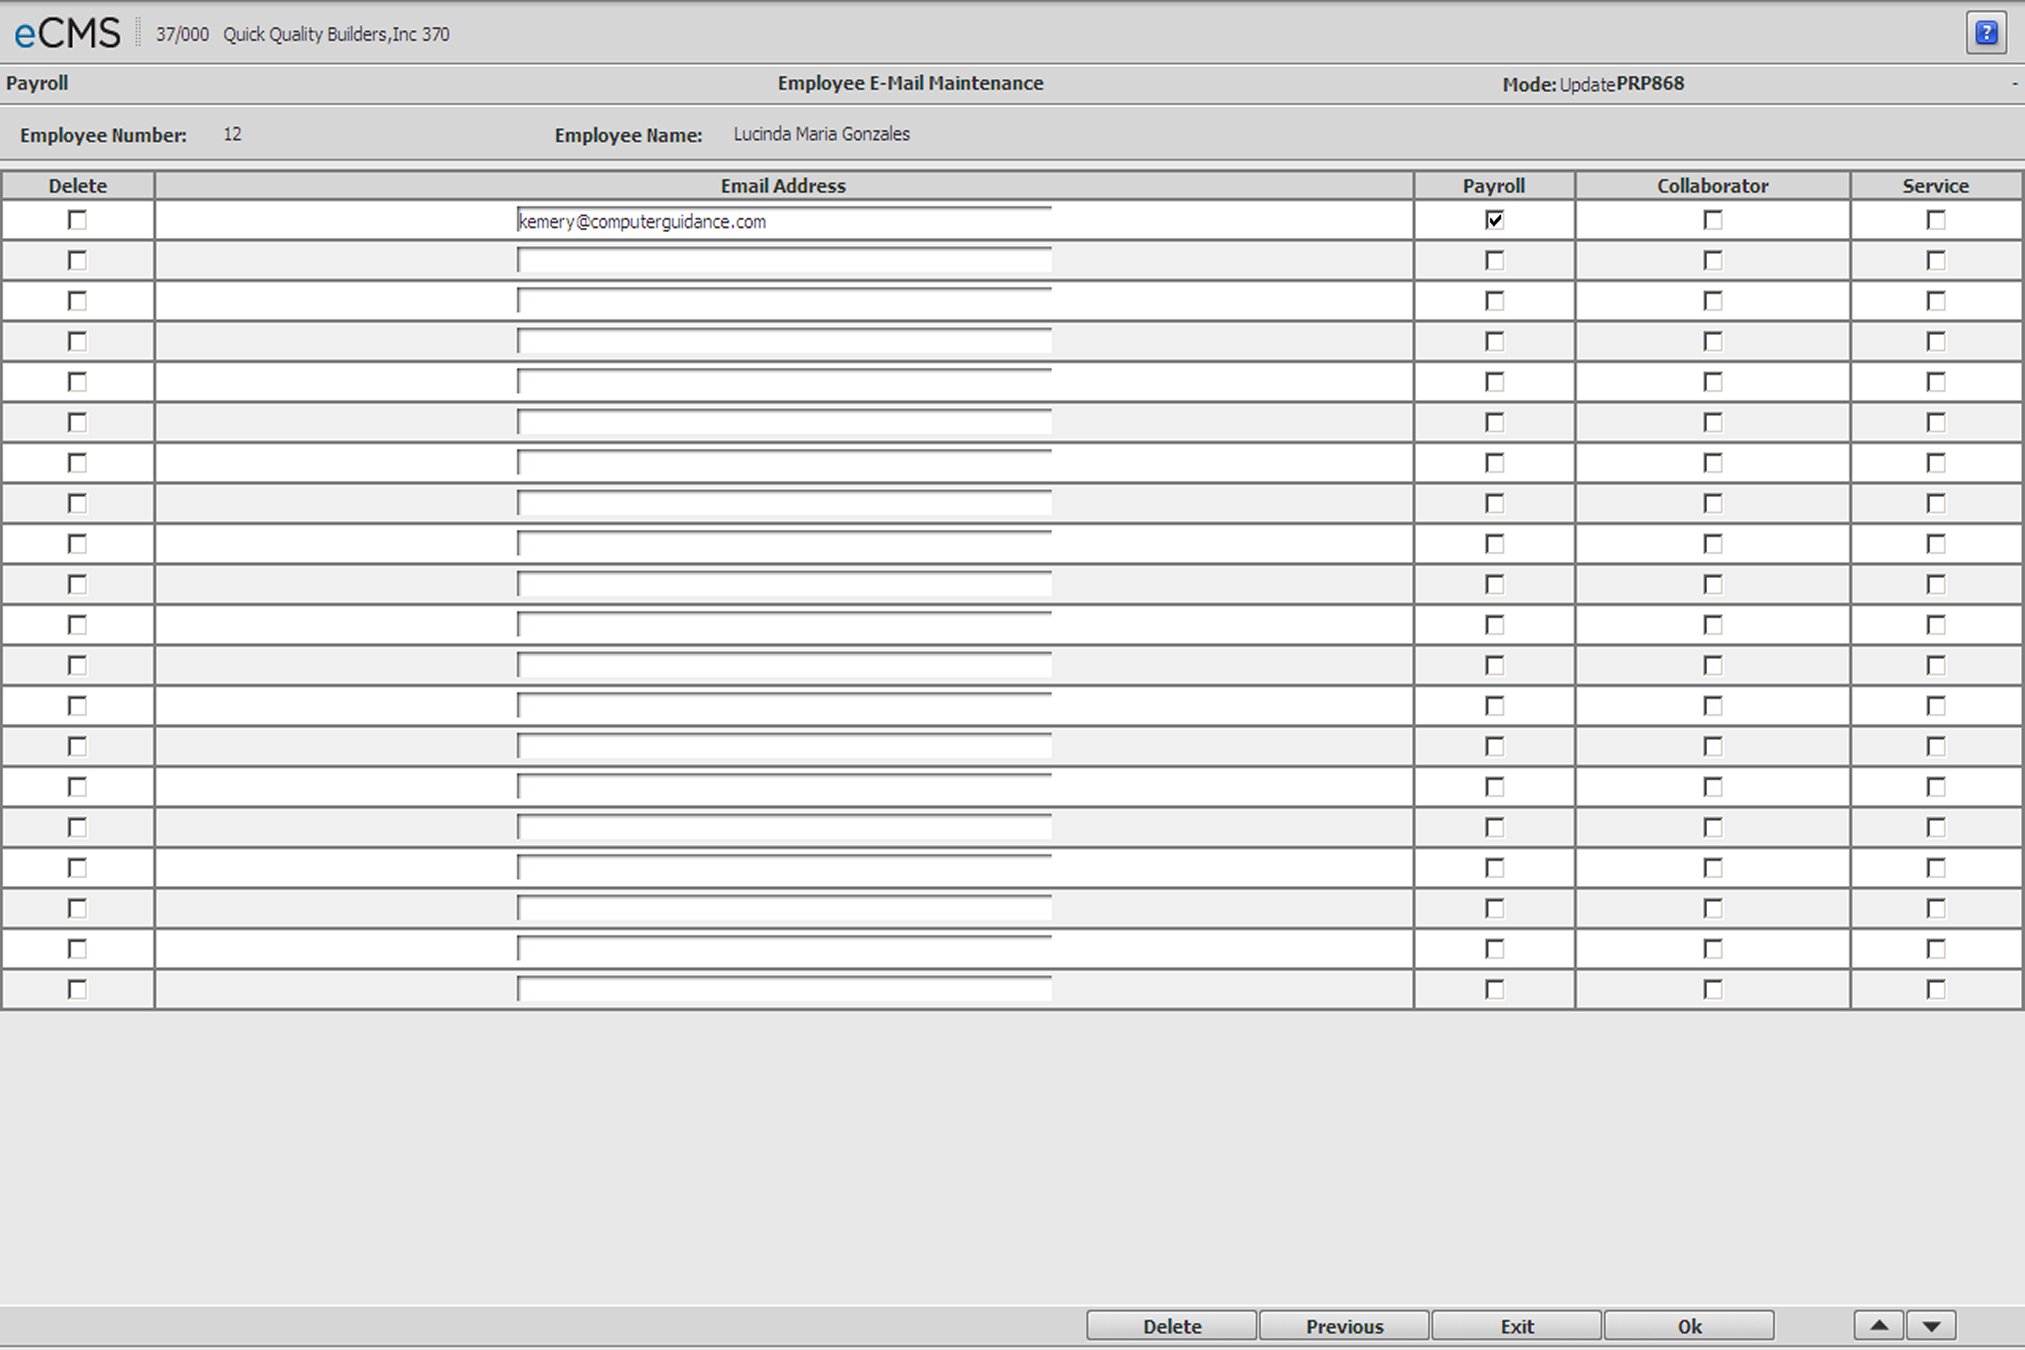Screen dimensions: 2025x1350
Task: Click the page down arrow button
Action: (x=1931, y=1325)
